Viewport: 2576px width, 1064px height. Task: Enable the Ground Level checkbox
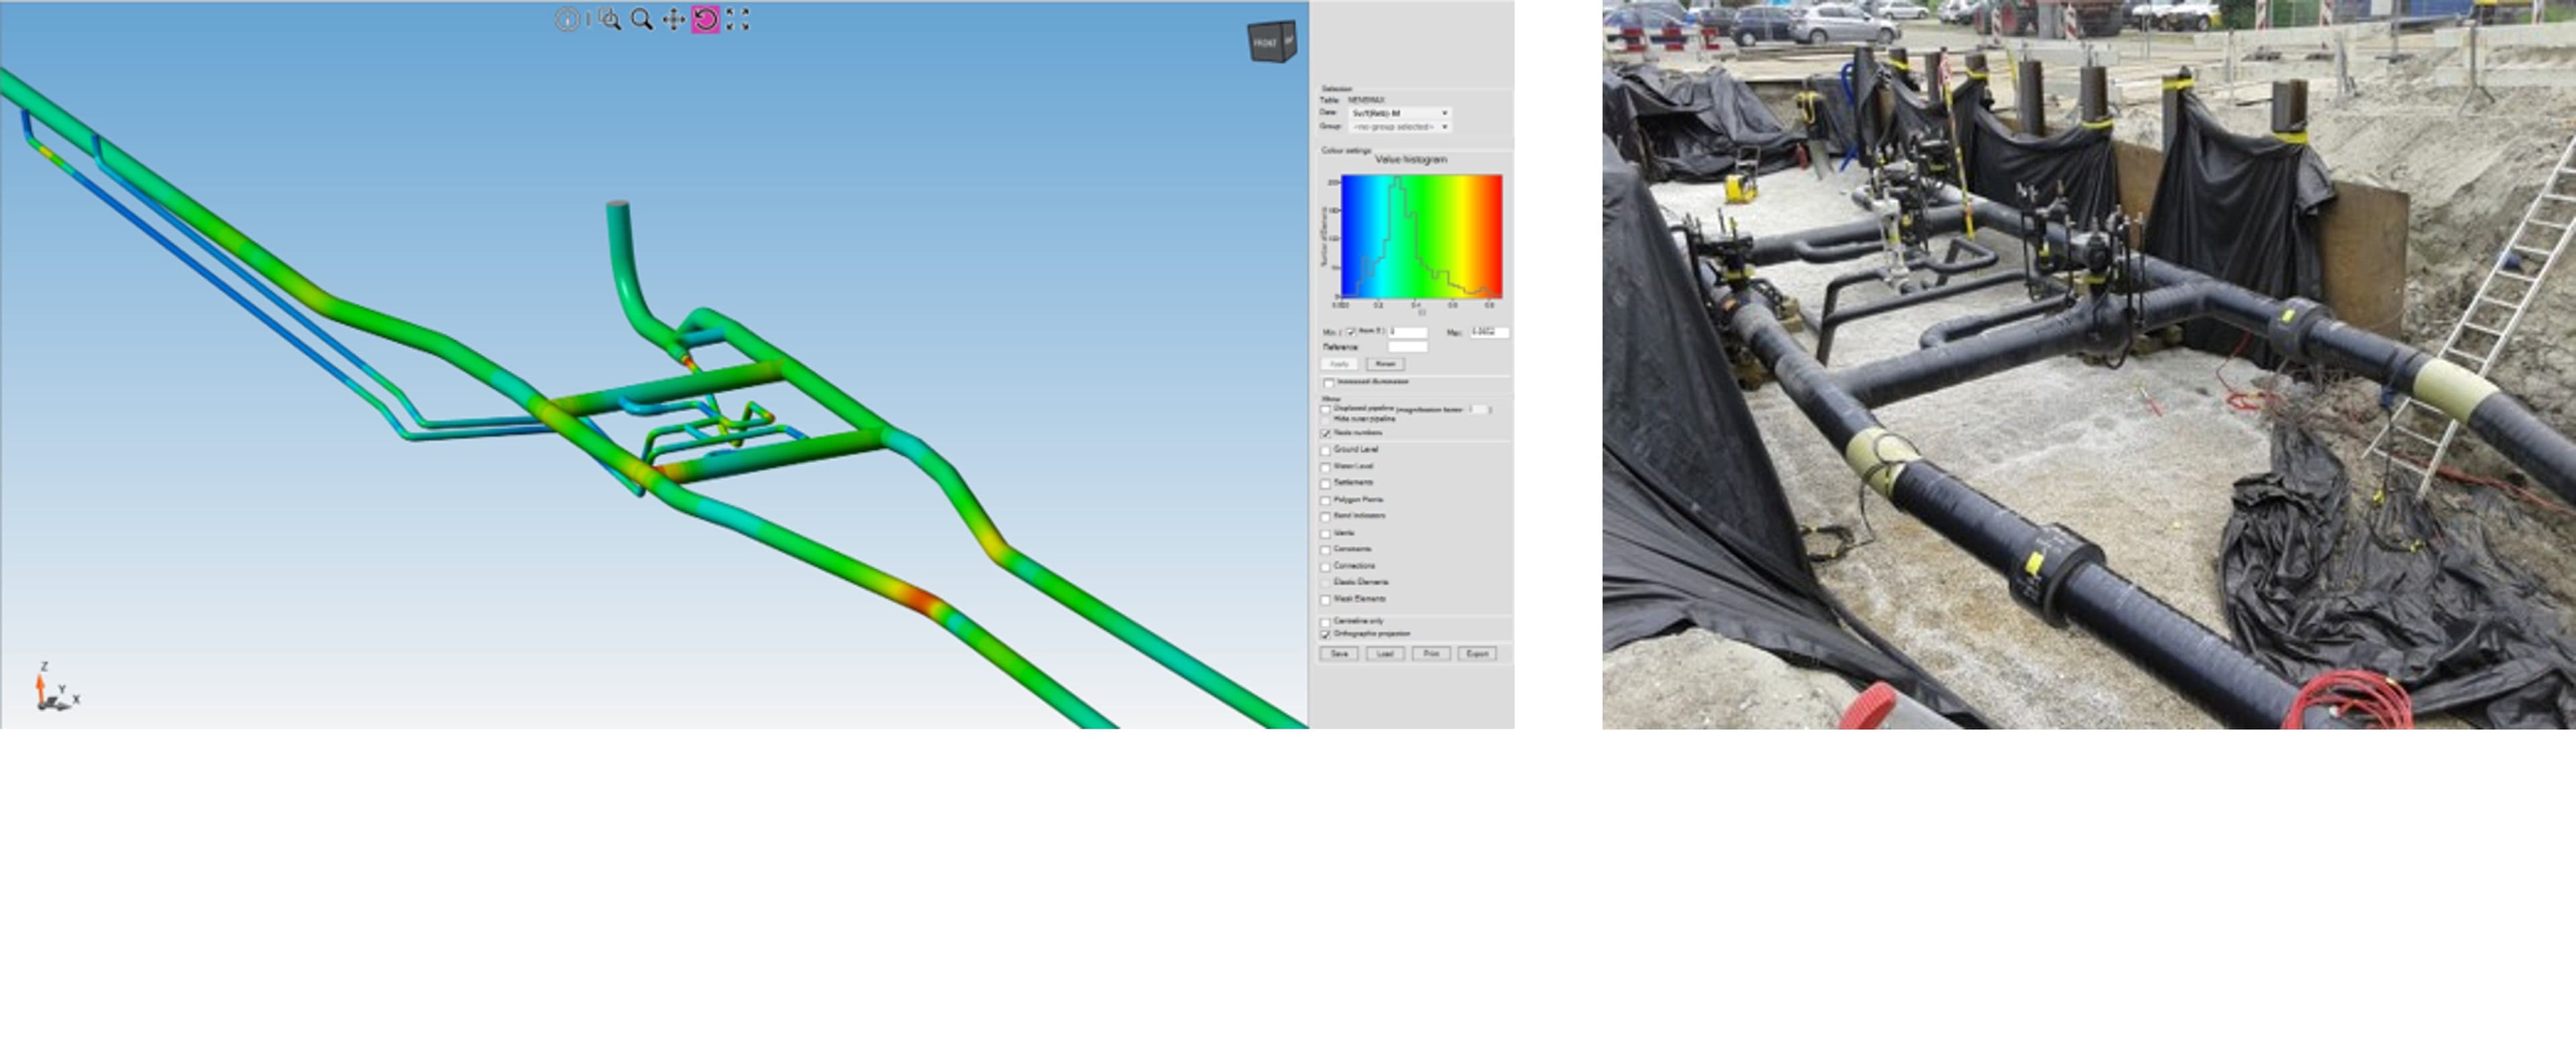pos(1326,451)
